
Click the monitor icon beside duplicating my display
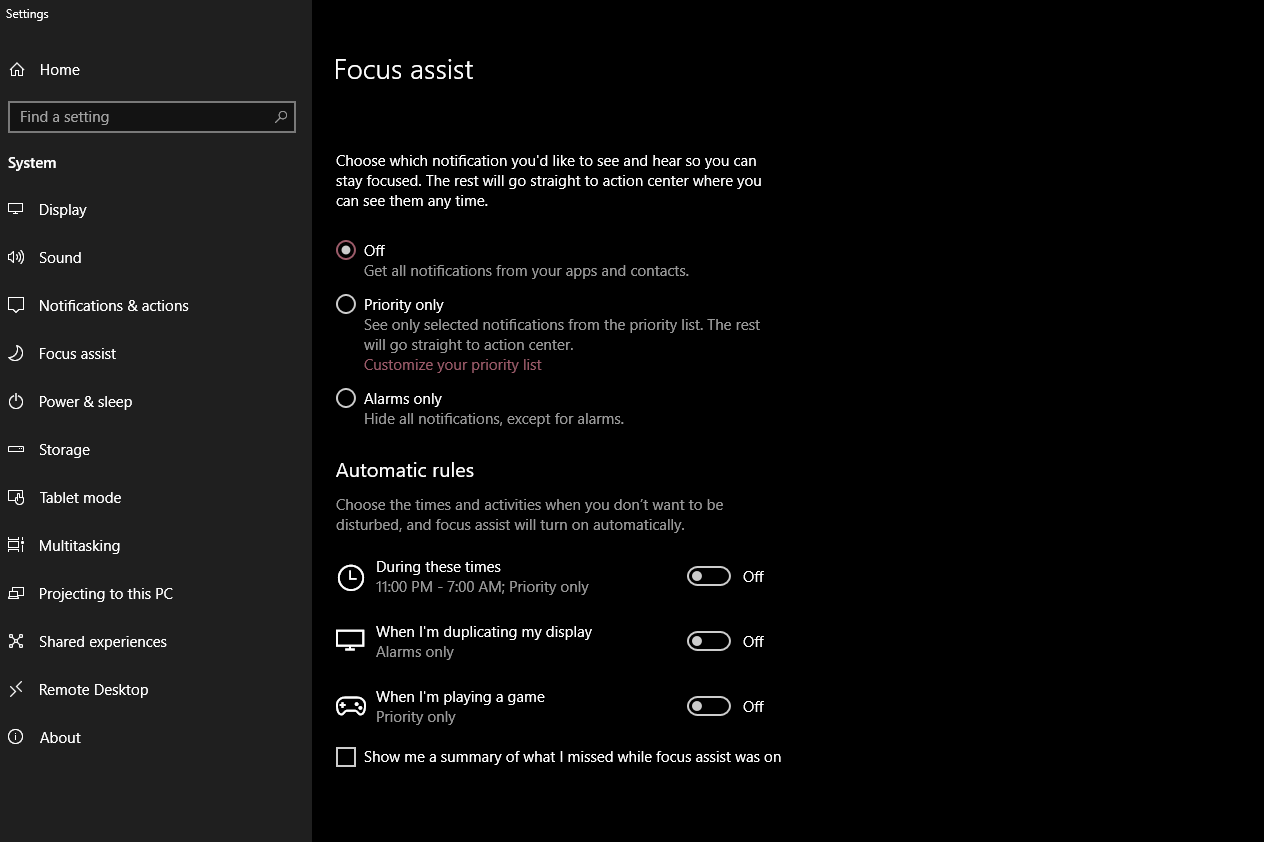[350, 641]
